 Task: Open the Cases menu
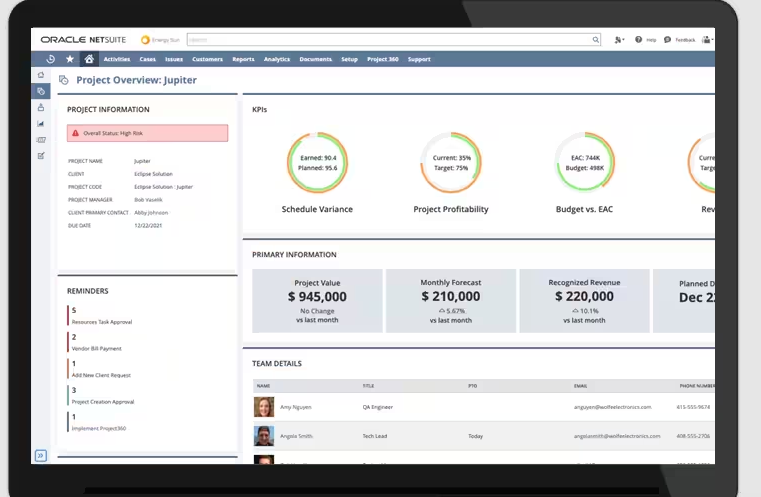coord(148,59)
